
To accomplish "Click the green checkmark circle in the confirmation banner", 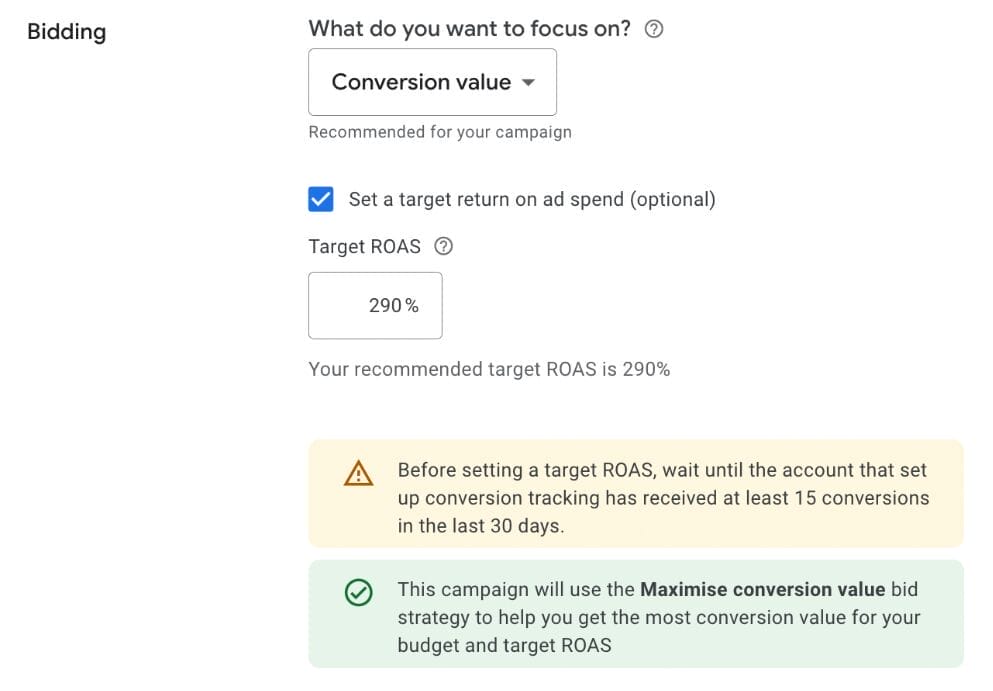I will (x=357, y=593).
